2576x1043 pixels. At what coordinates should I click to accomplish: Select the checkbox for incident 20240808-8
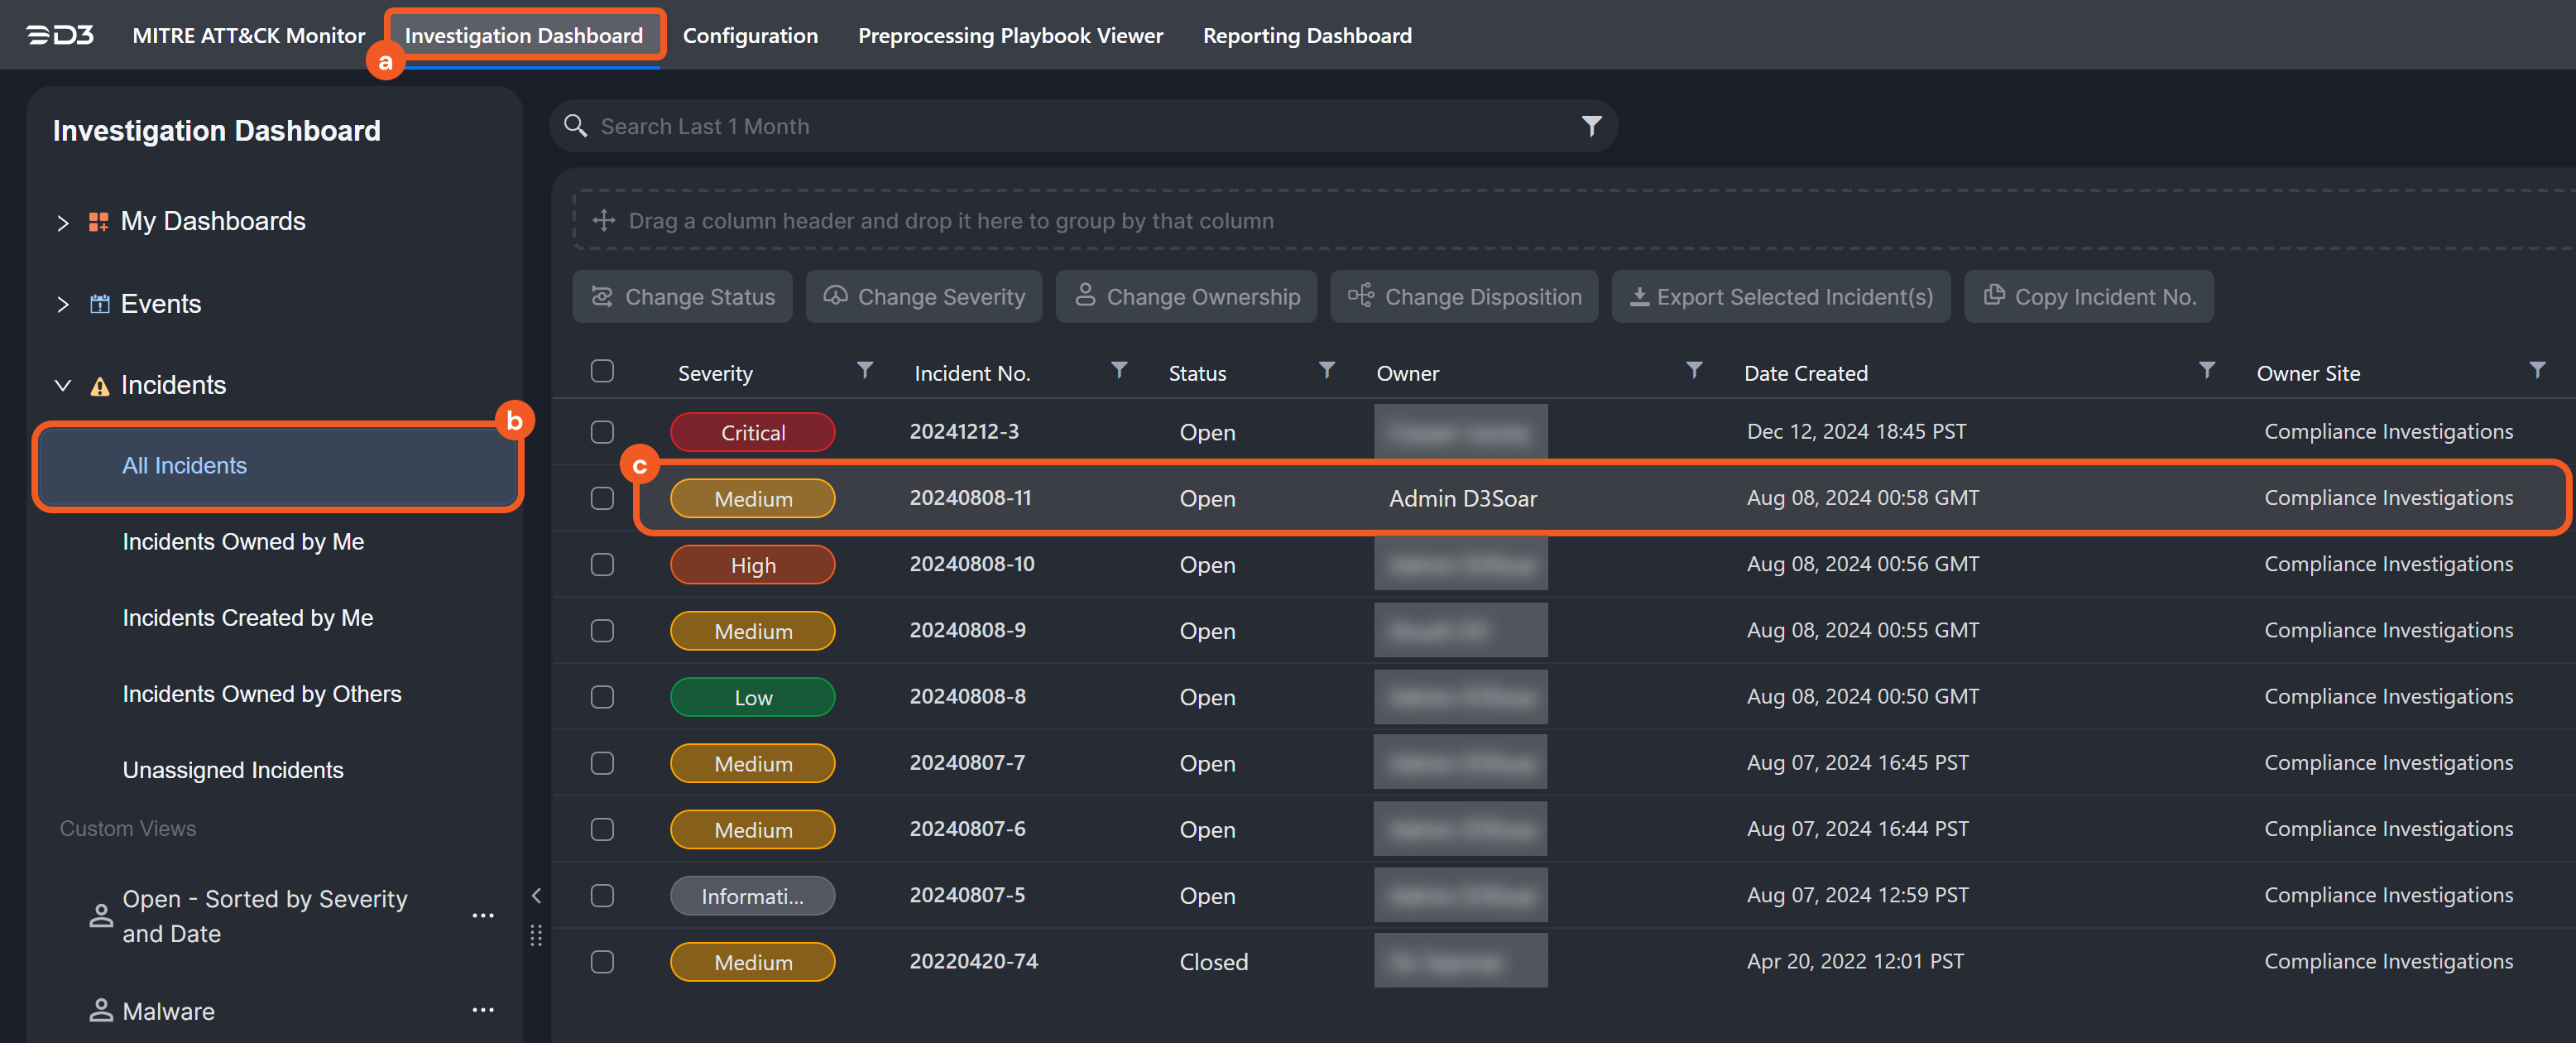[x=602, y=697]
